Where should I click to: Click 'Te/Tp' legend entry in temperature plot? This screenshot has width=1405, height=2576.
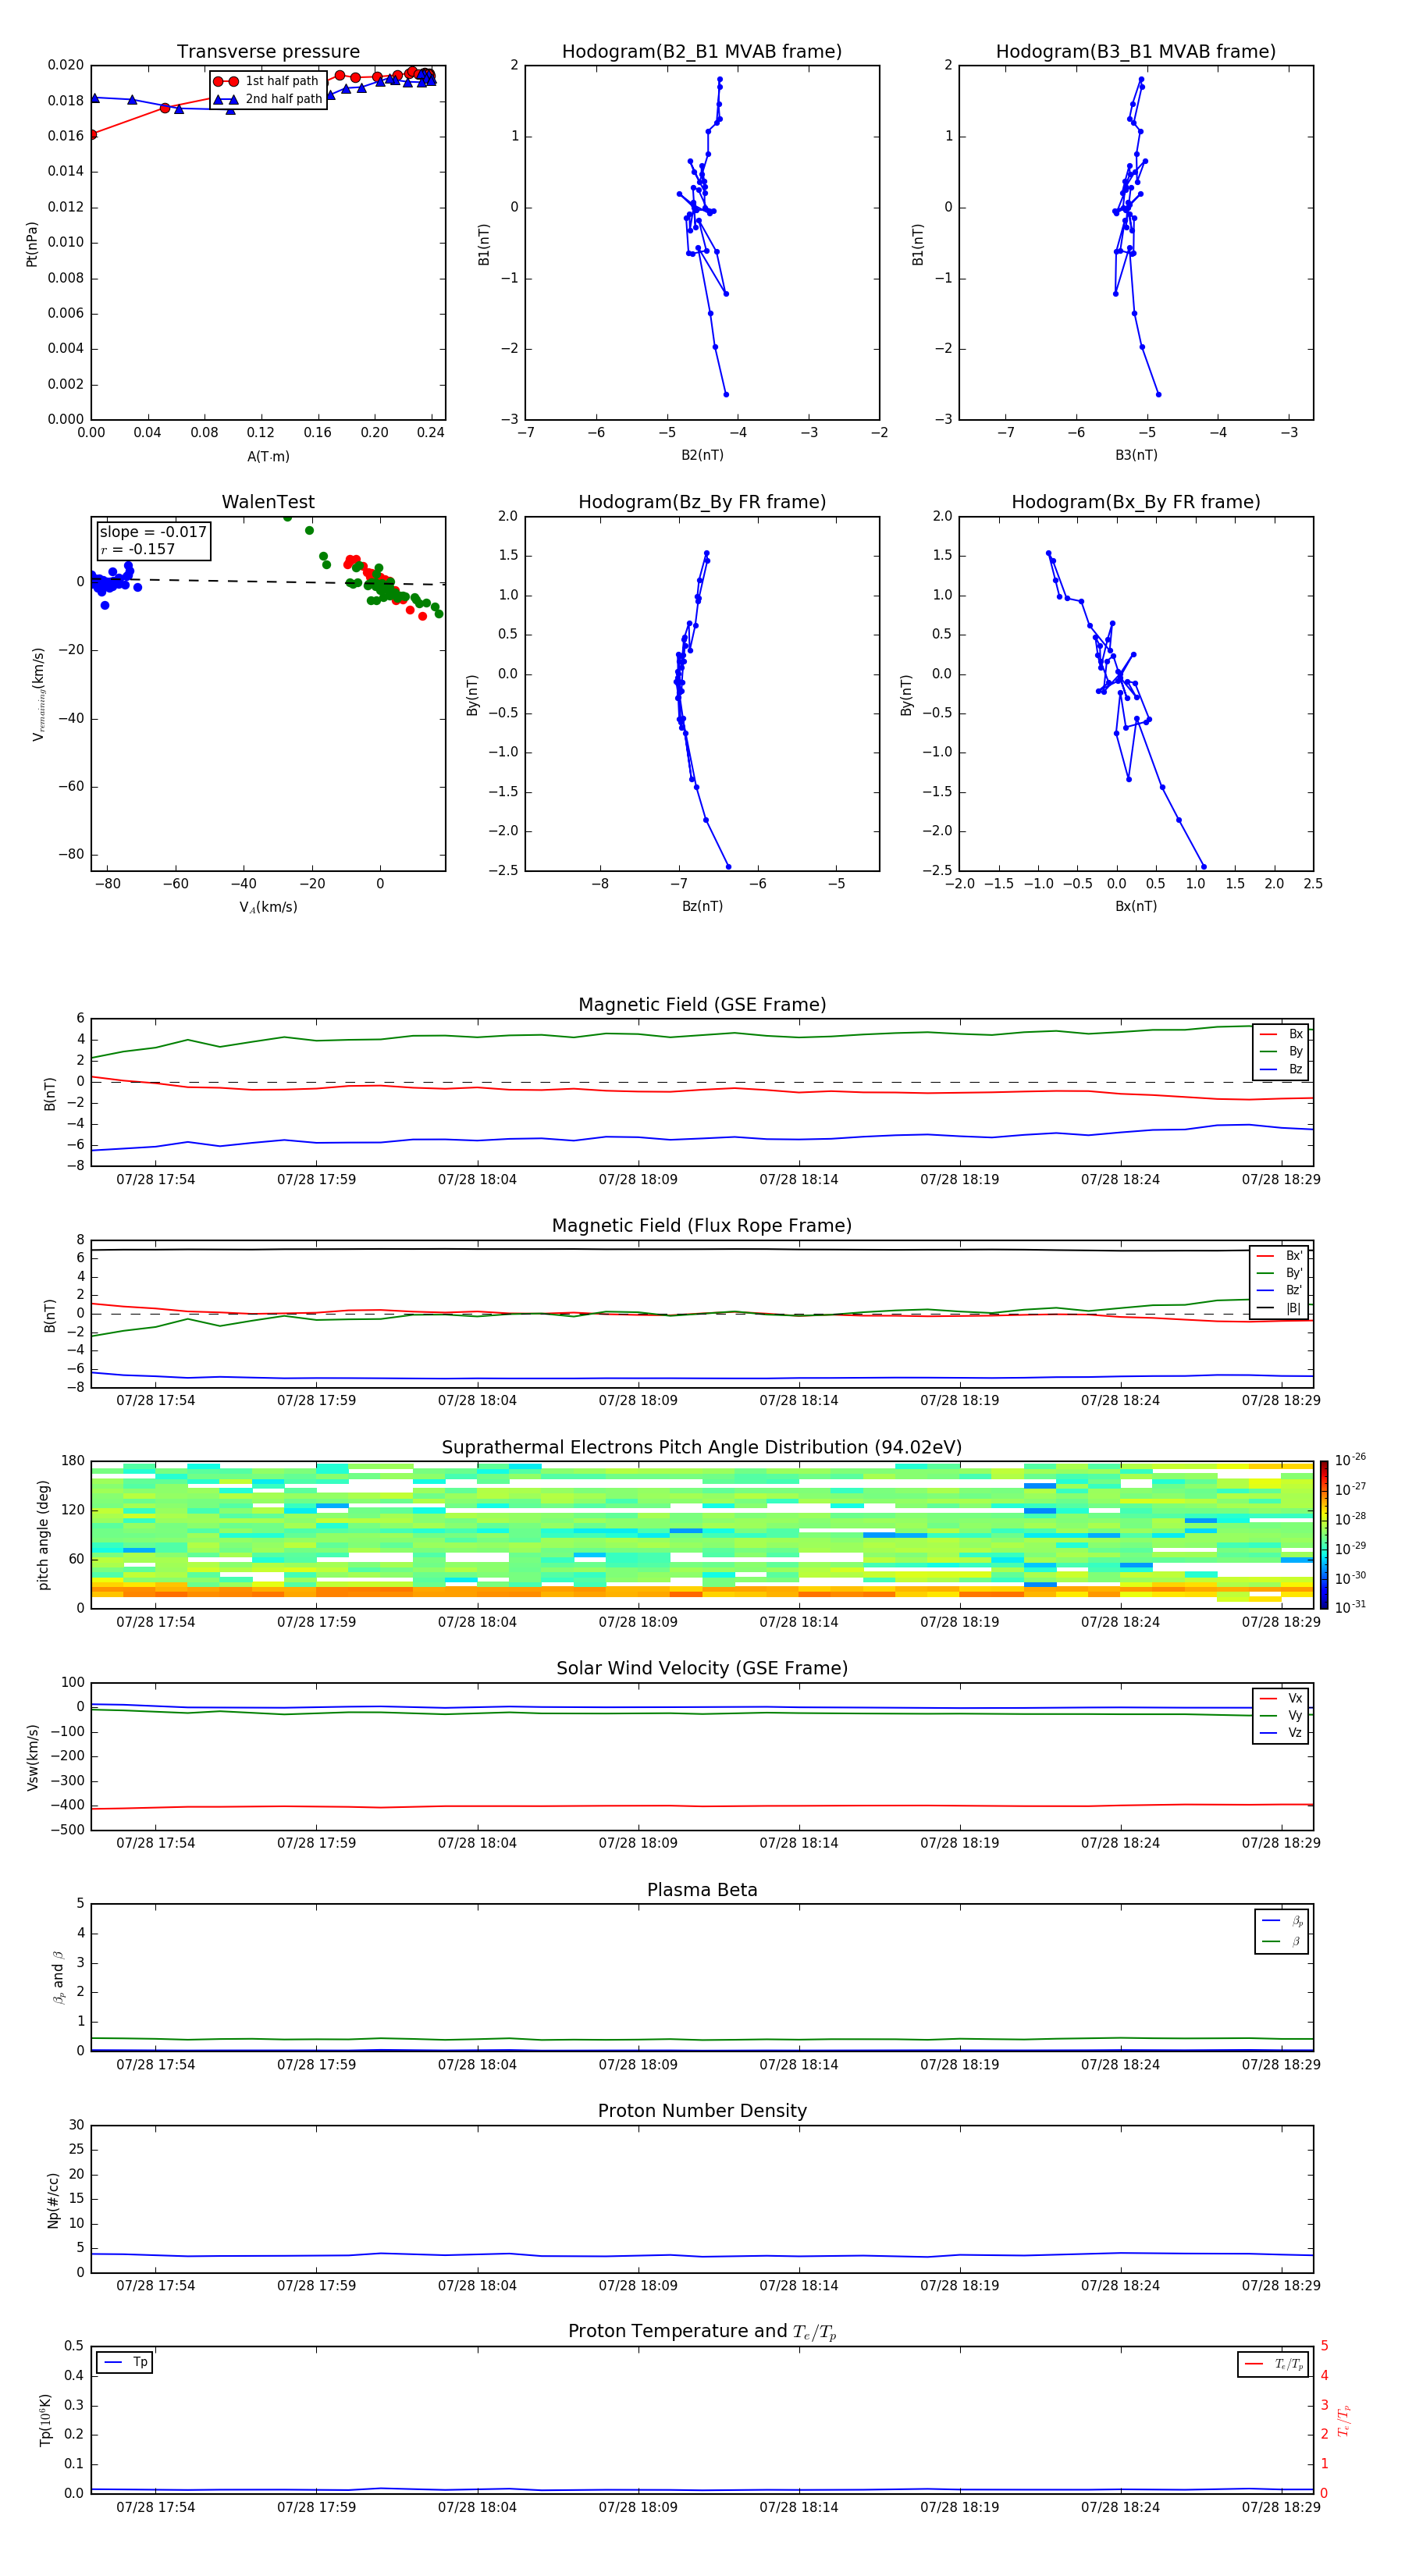tap(1273, 2364)
